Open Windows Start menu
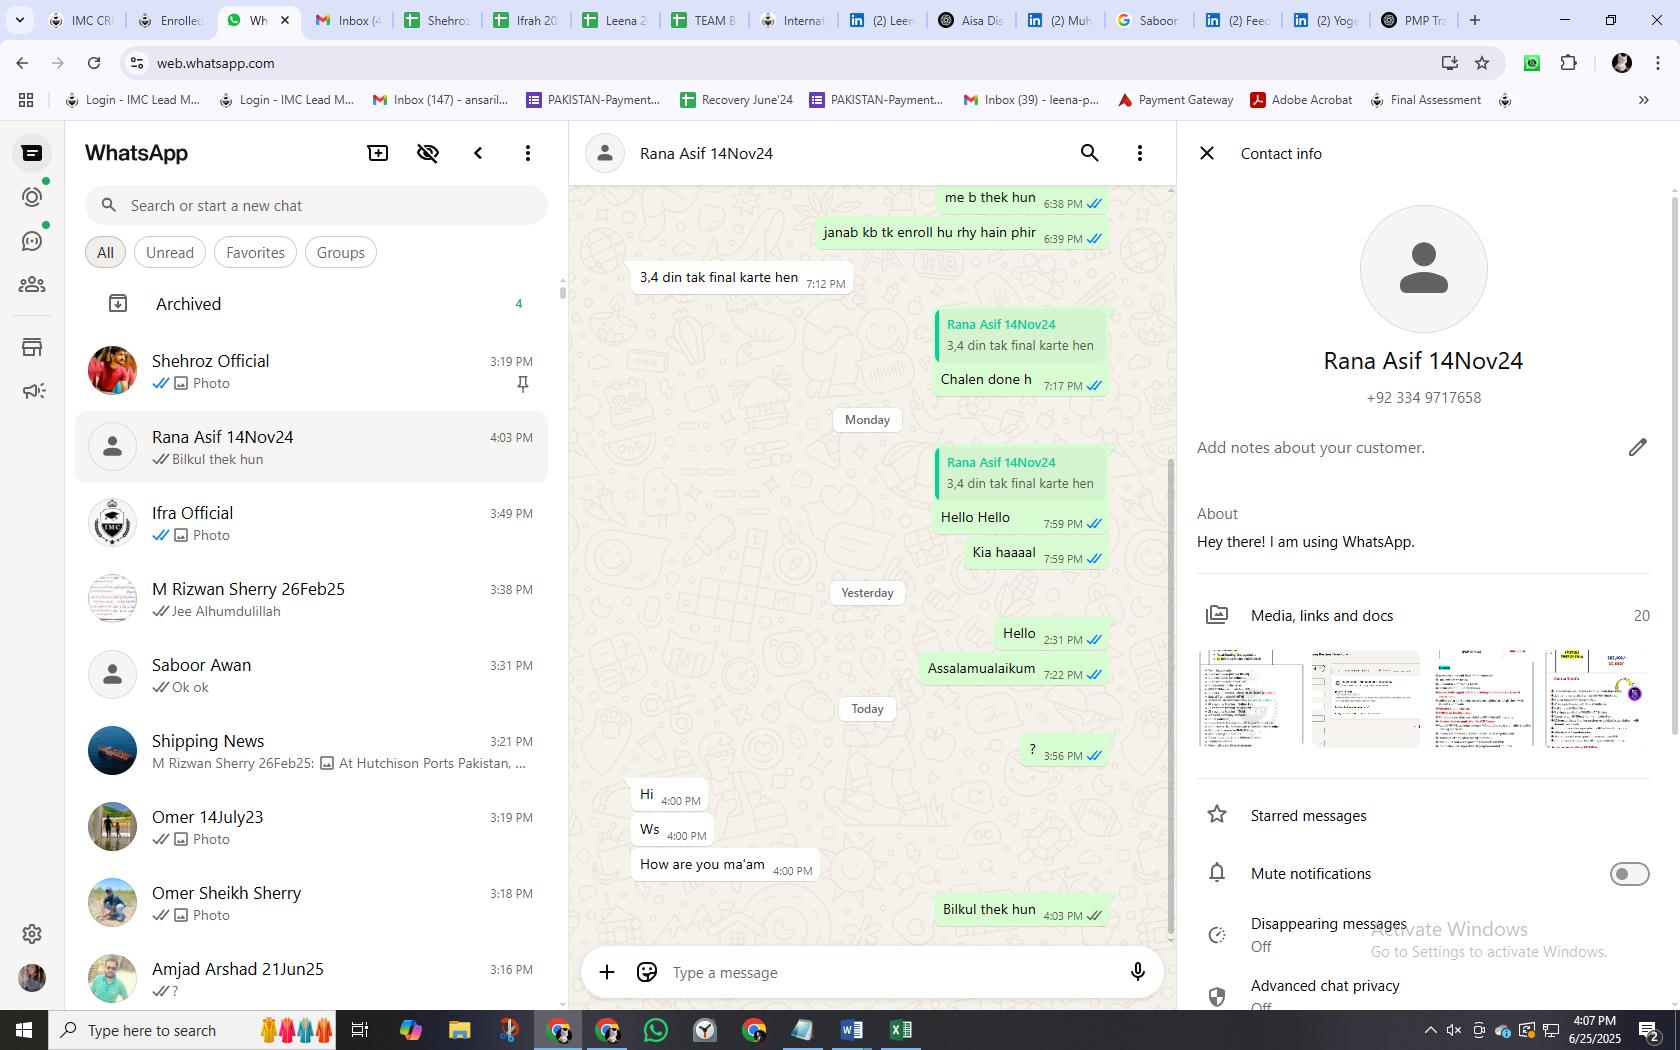This screenshot has height=1050, width=1680. click(24, 1030)
